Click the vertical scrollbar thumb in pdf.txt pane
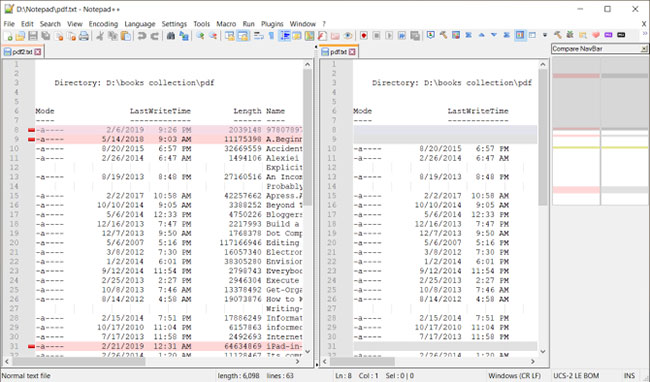 click(x=543, y=137)
